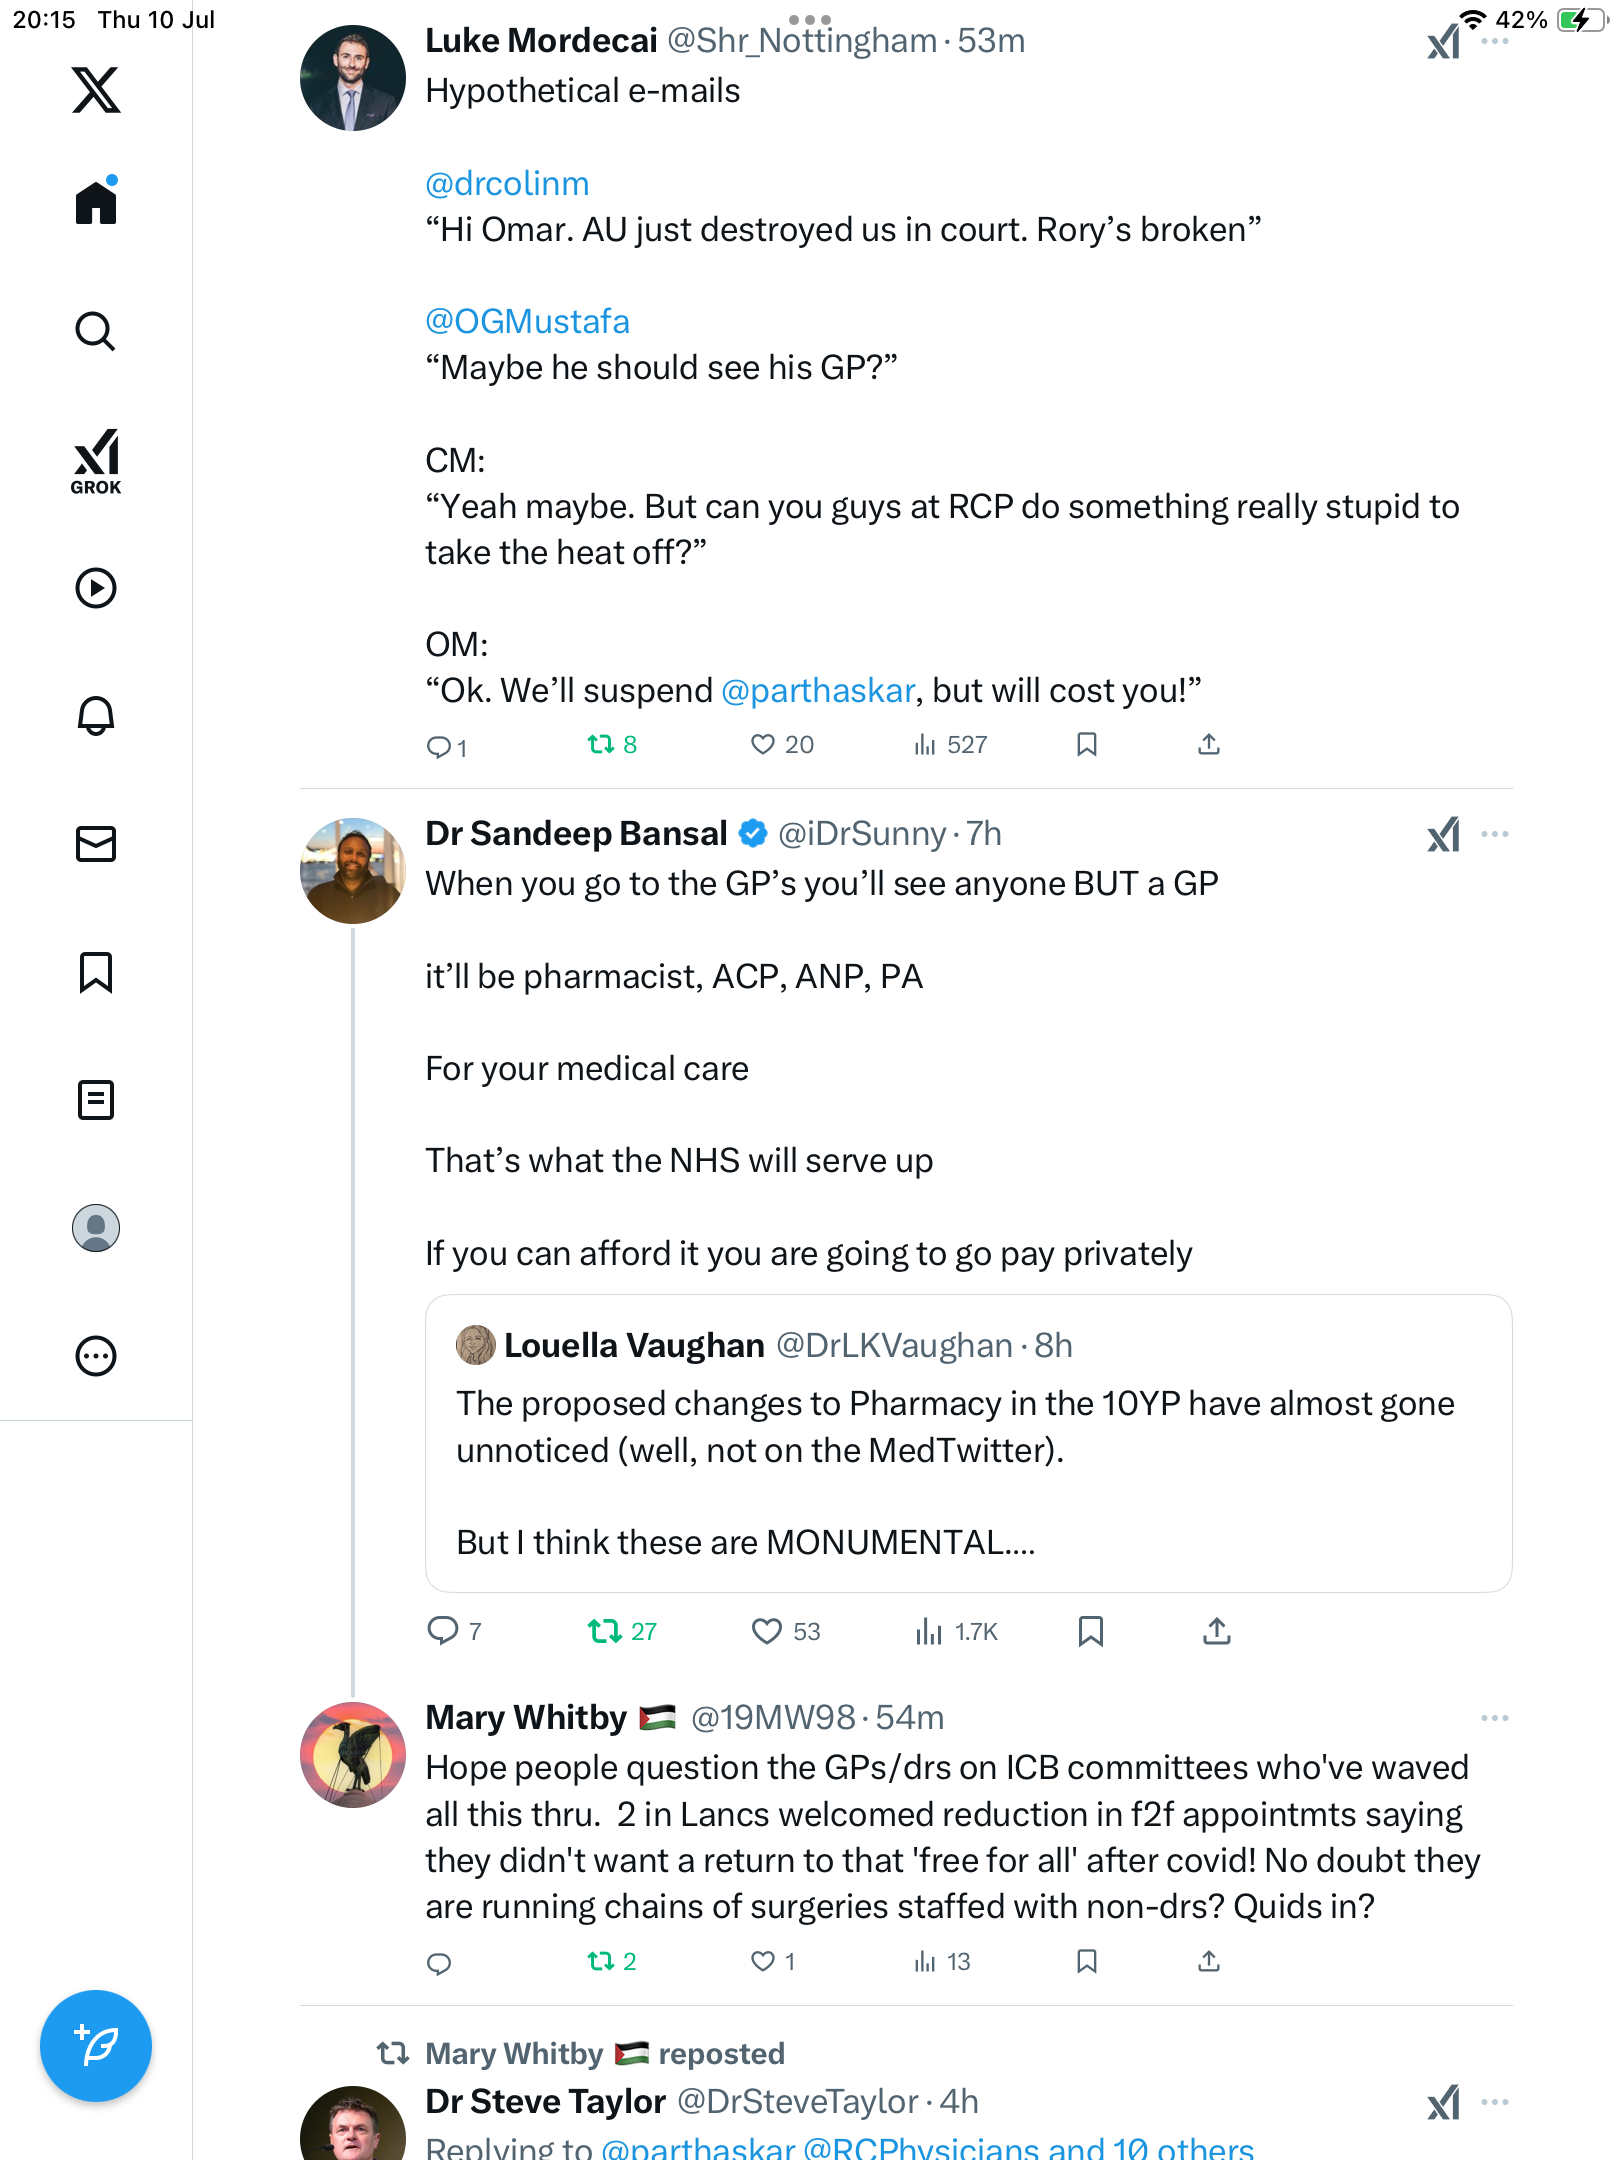
Task: Open more options on Mary Whitby's post
Action: click(x=1495, y=1718)
